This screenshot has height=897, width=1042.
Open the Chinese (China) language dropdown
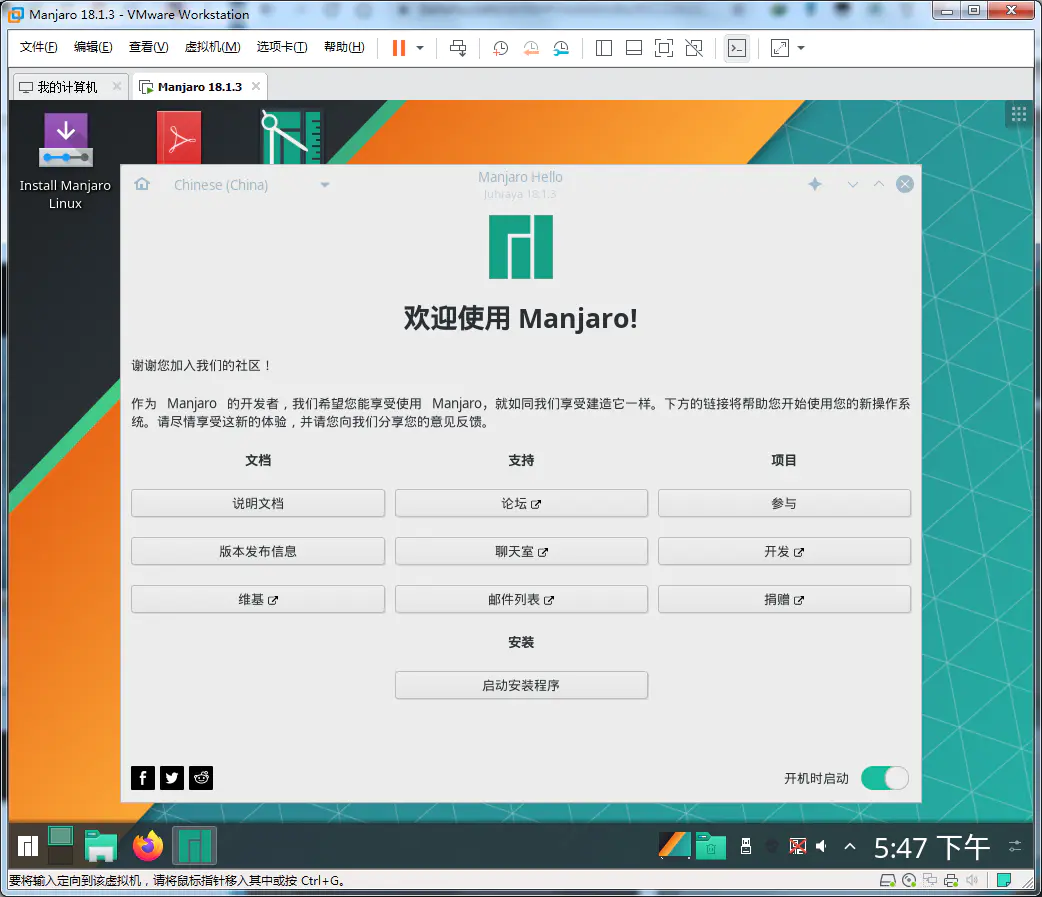click(x=251, y=185)
